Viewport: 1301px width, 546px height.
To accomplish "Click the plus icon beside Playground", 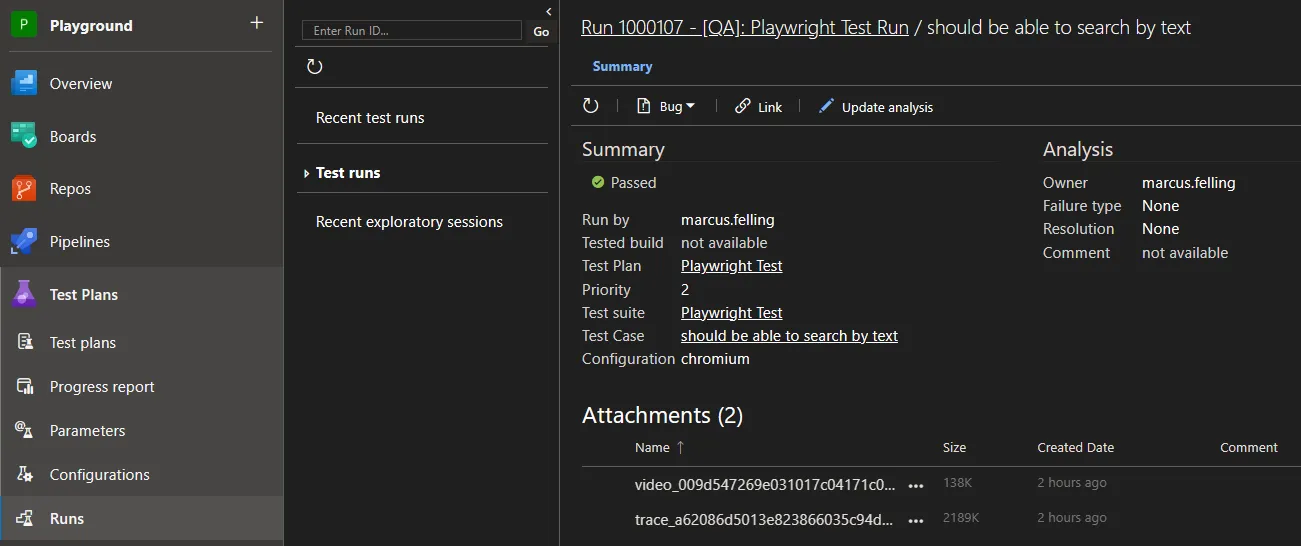I will tap(257, 23).
